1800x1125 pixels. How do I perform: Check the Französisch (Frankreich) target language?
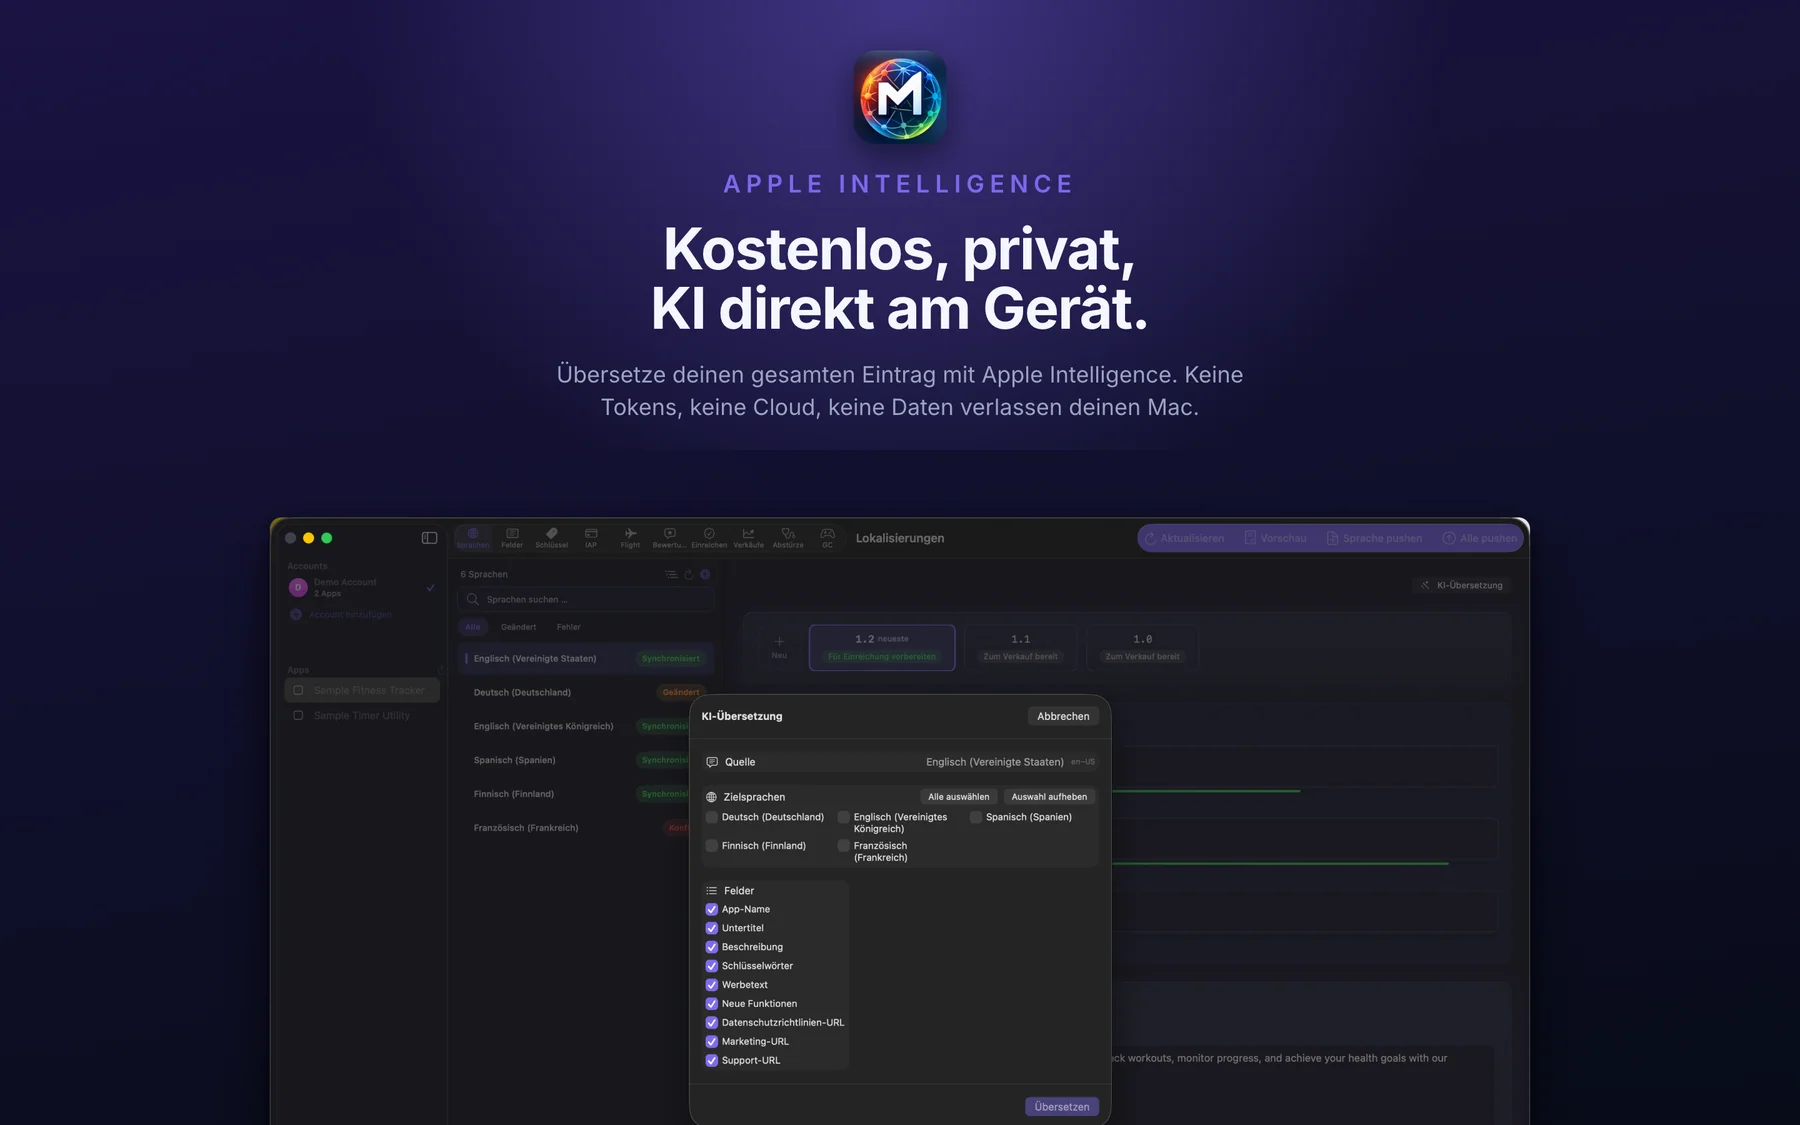[843, 846]
